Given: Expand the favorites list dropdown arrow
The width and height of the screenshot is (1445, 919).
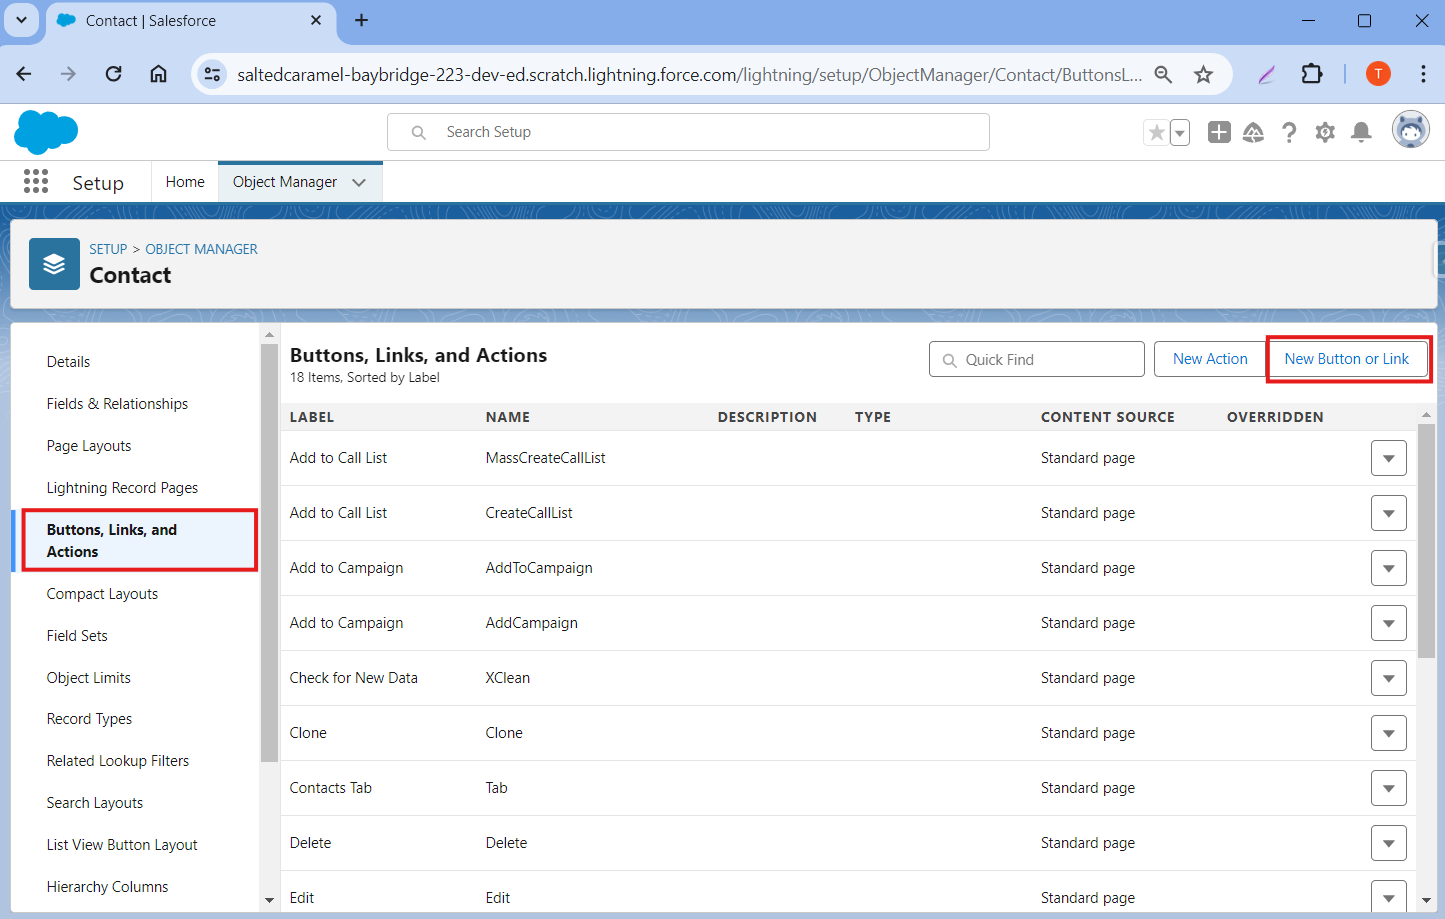Looking at the screenshot, I should (x=1180, y=132).
